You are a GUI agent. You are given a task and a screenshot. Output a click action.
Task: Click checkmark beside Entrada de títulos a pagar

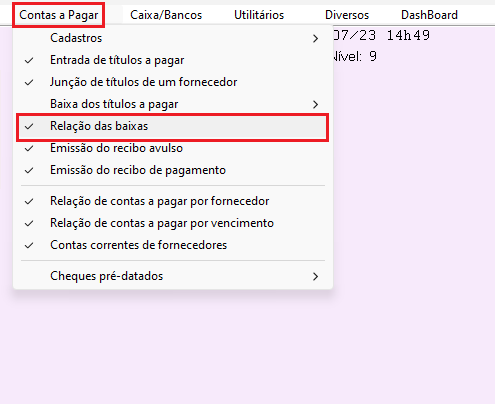pyautogui.click(x=29, y=61)
